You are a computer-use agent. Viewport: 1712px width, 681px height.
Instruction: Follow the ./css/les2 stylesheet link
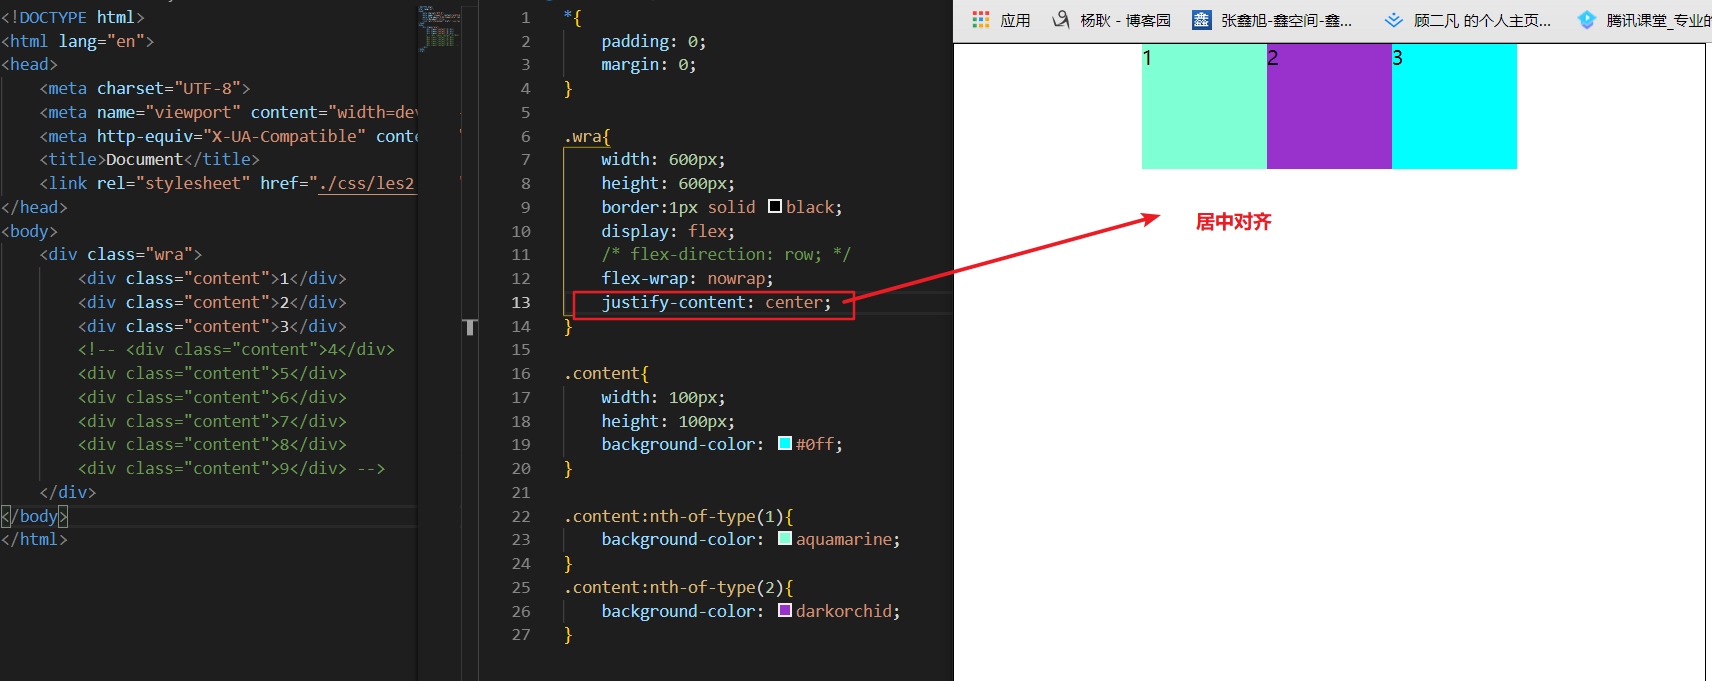366,184
